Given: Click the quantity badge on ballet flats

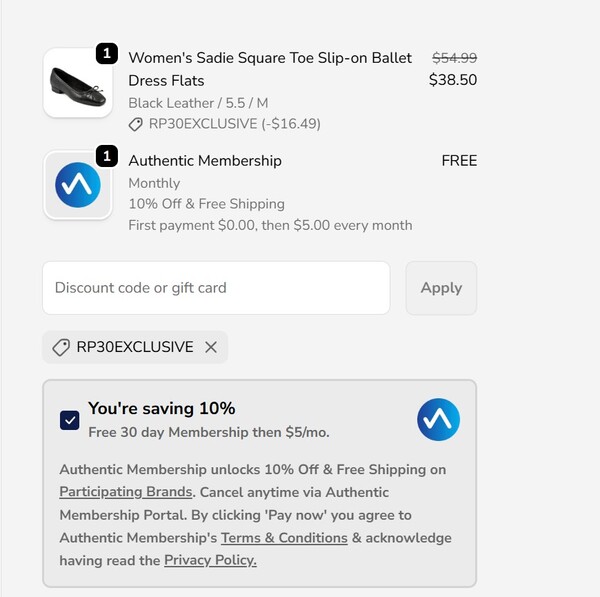Looking at the screenshot, I should pyautogui.click(x=107, y=54).
